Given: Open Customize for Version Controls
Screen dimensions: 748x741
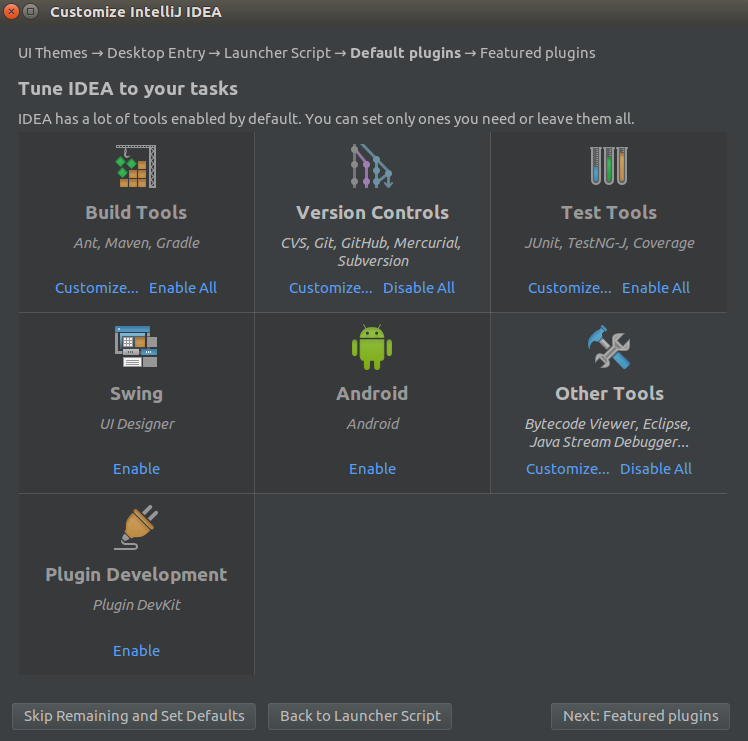Looking at the screenshot, I should pos(331,288).
